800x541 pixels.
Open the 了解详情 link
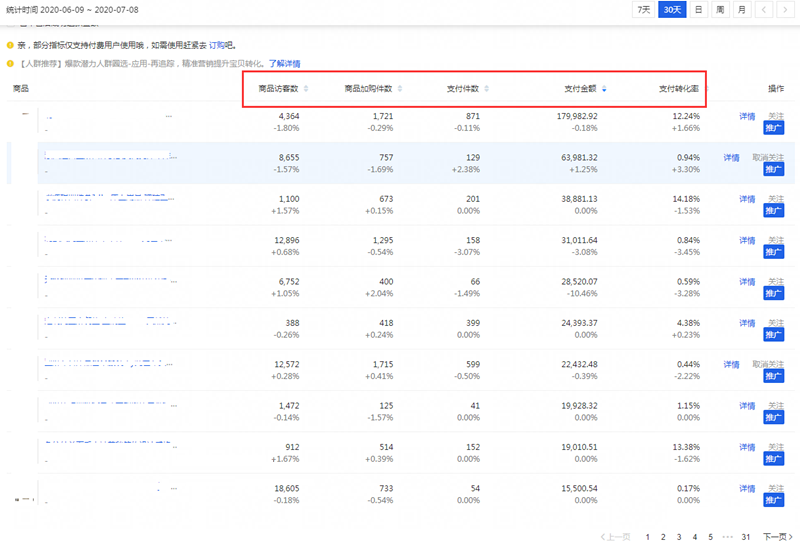click(x=285, y=64)
